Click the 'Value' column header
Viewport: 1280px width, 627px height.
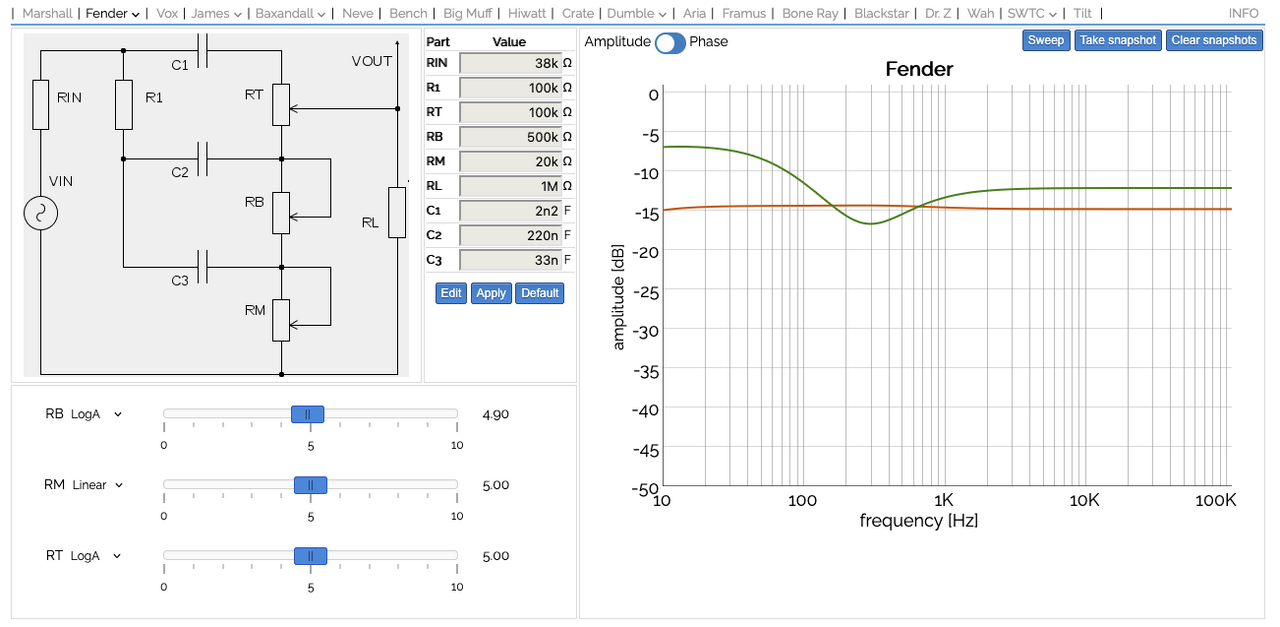coord(509,42)
